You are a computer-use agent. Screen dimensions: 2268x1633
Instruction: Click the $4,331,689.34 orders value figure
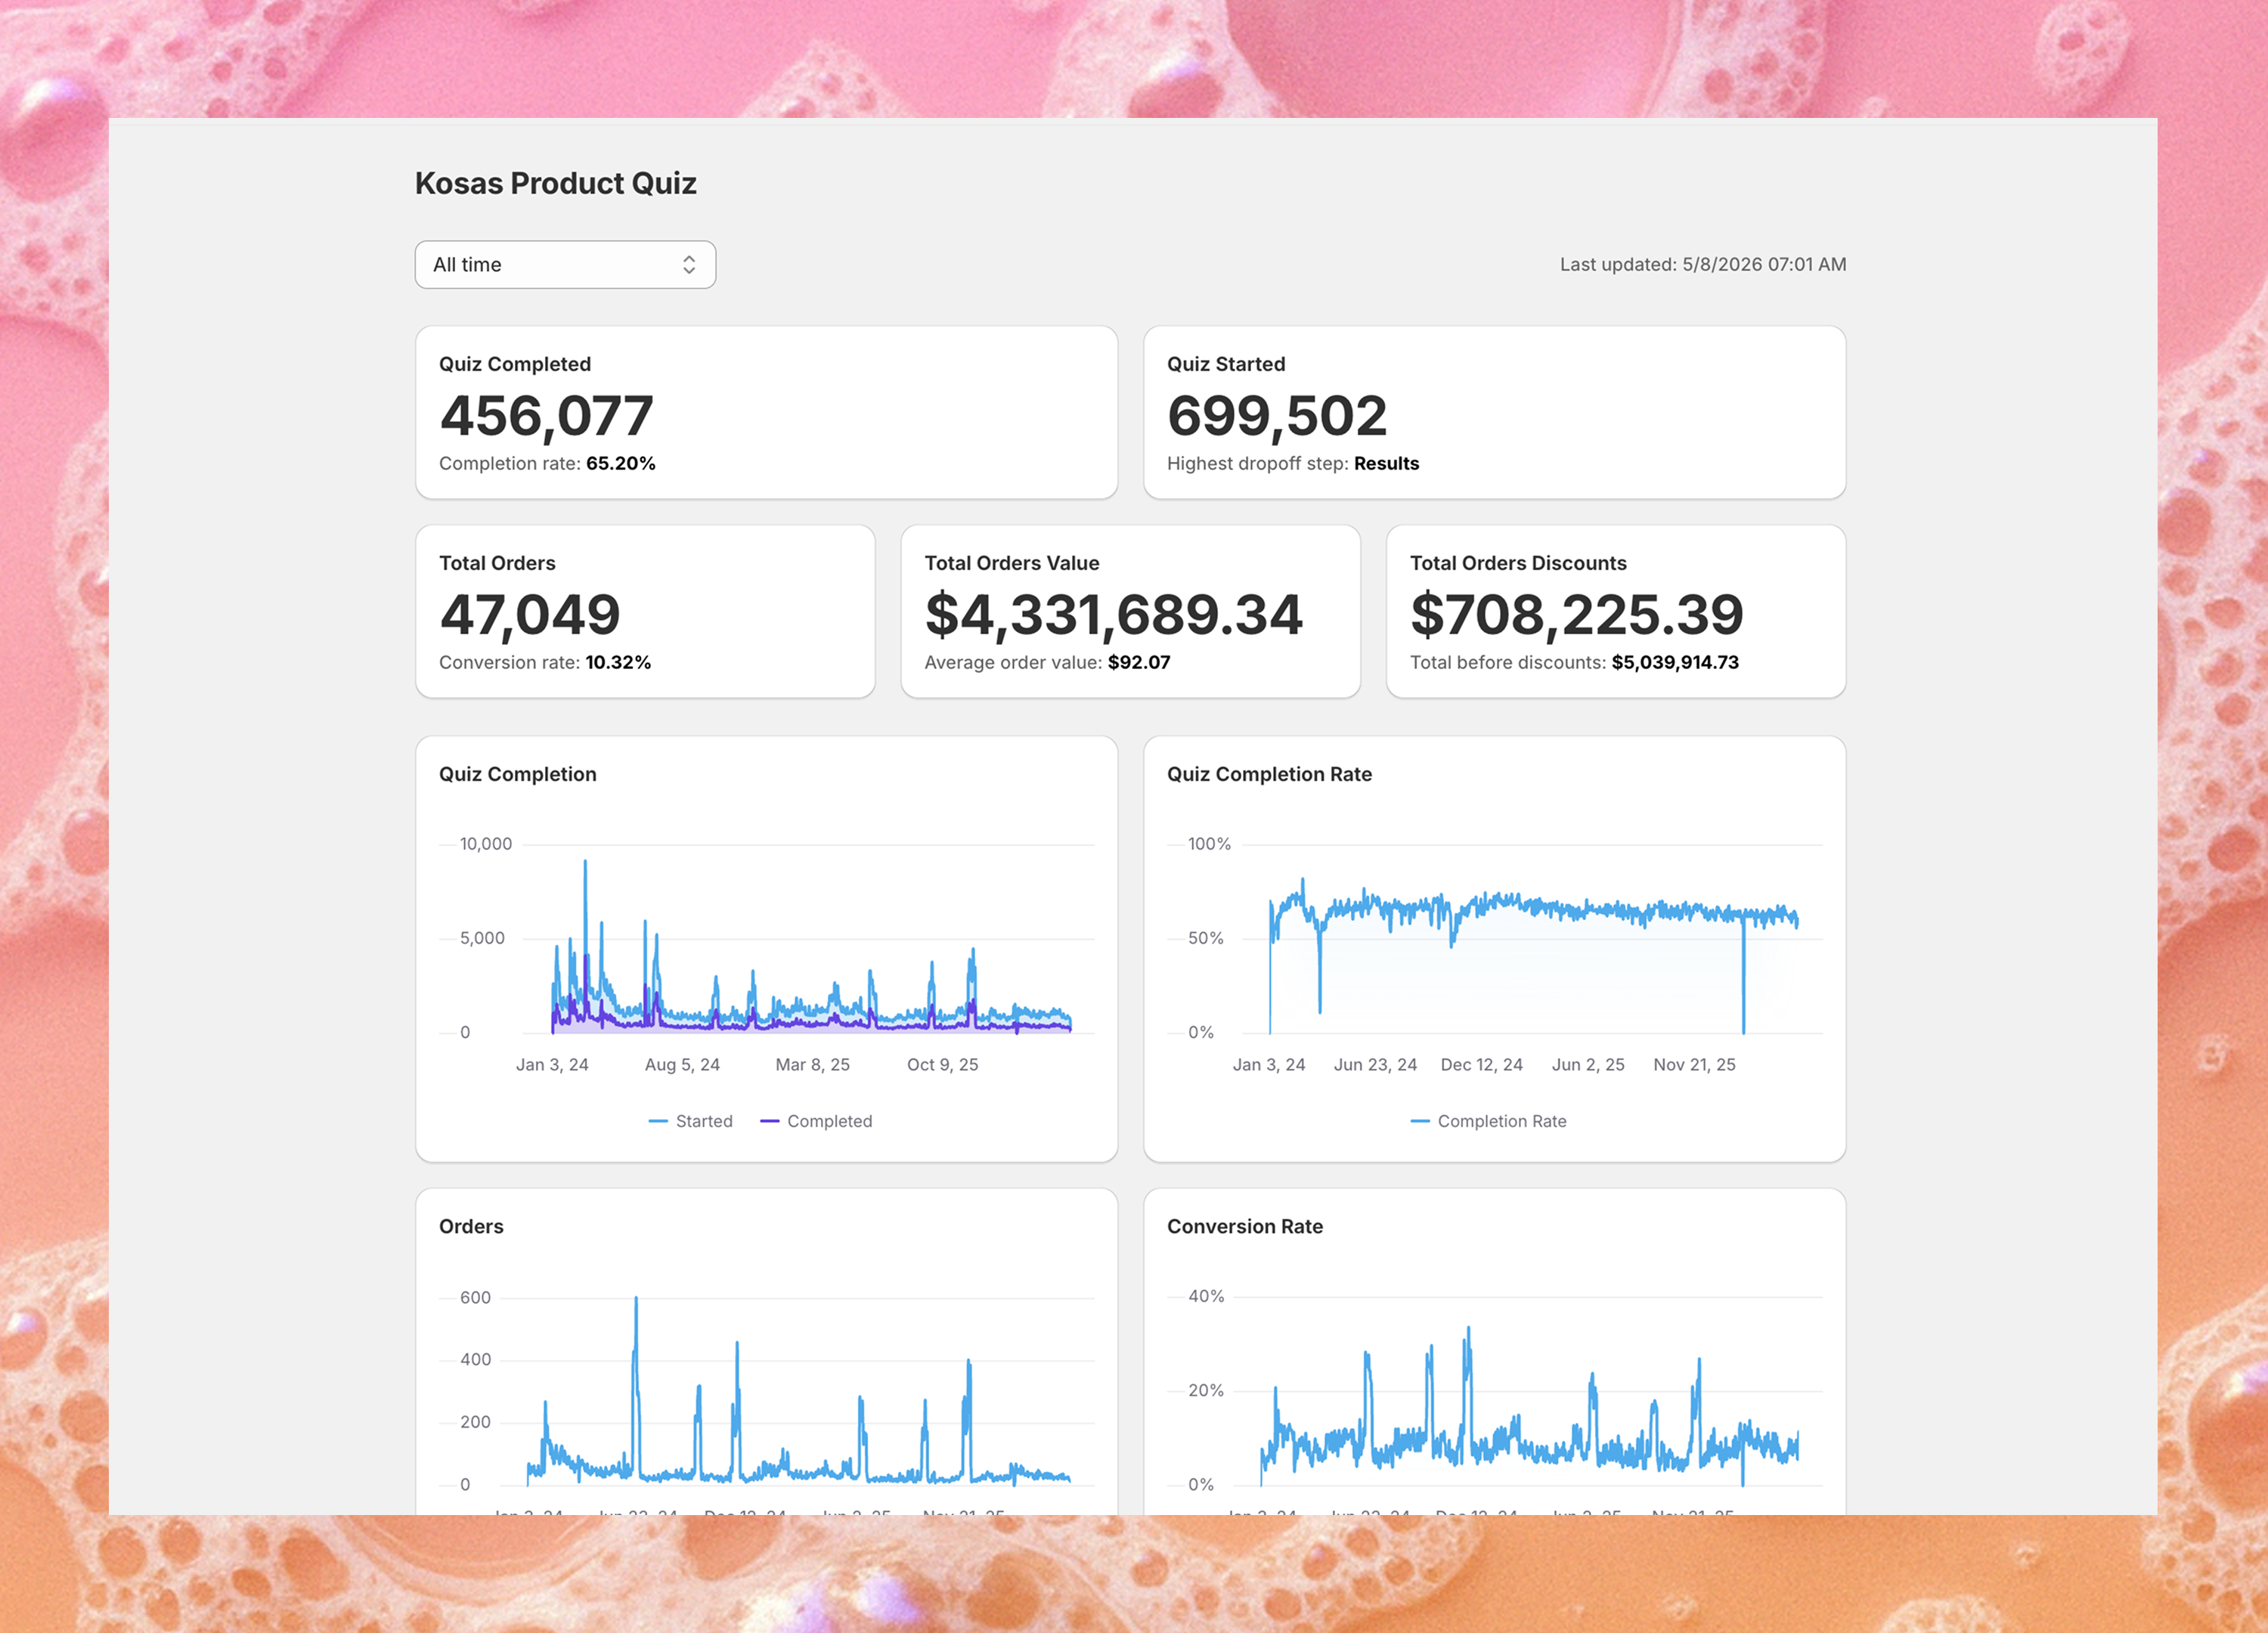click(1114, 615)
